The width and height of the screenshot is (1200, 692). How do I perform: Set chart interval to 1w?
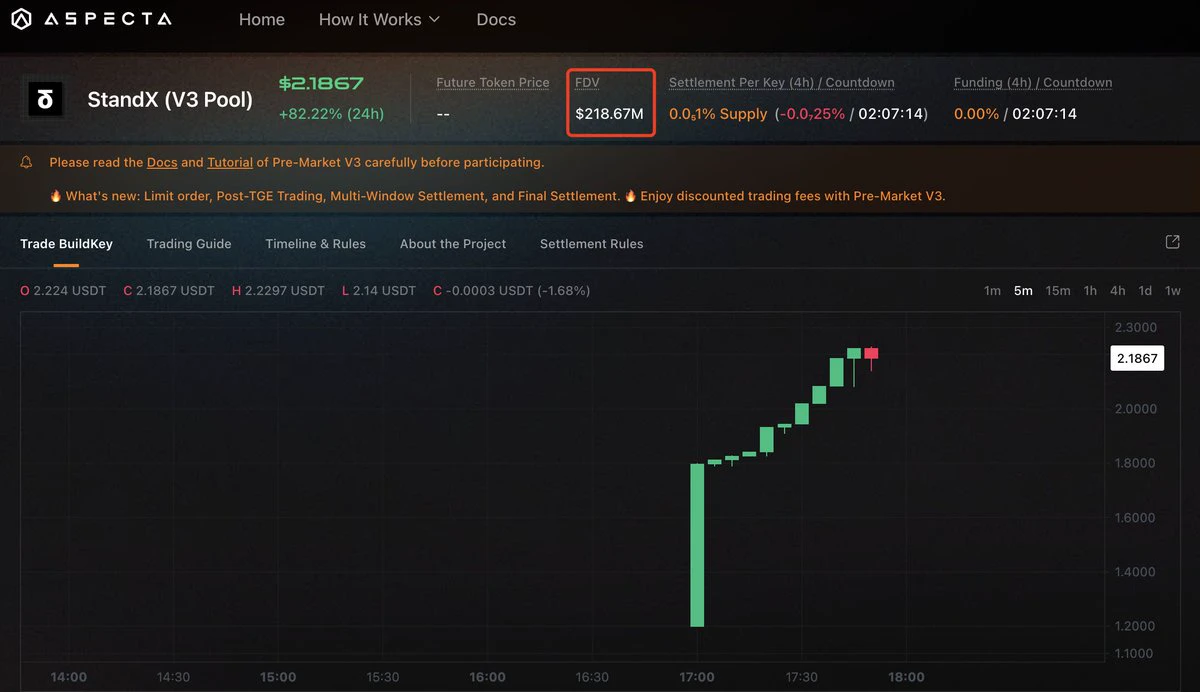pyautogui.click(x=1173, y=291)
